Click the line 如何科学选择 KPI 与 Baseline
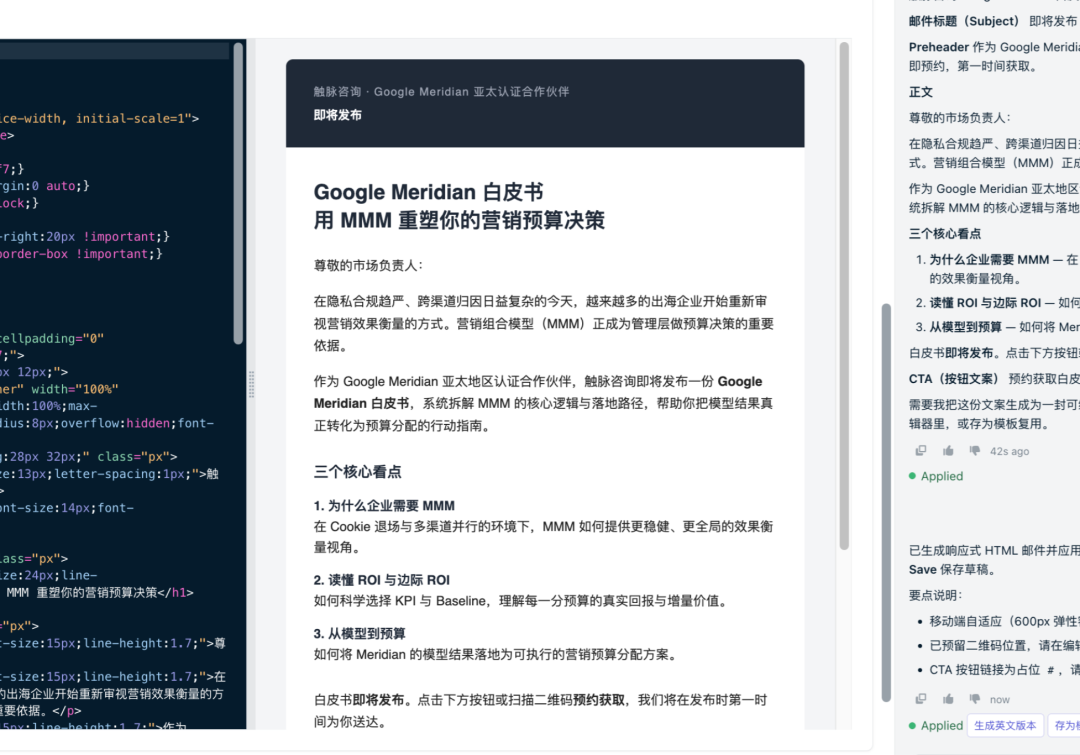Viewport: 1080px width, 755px height. (521, 601)
